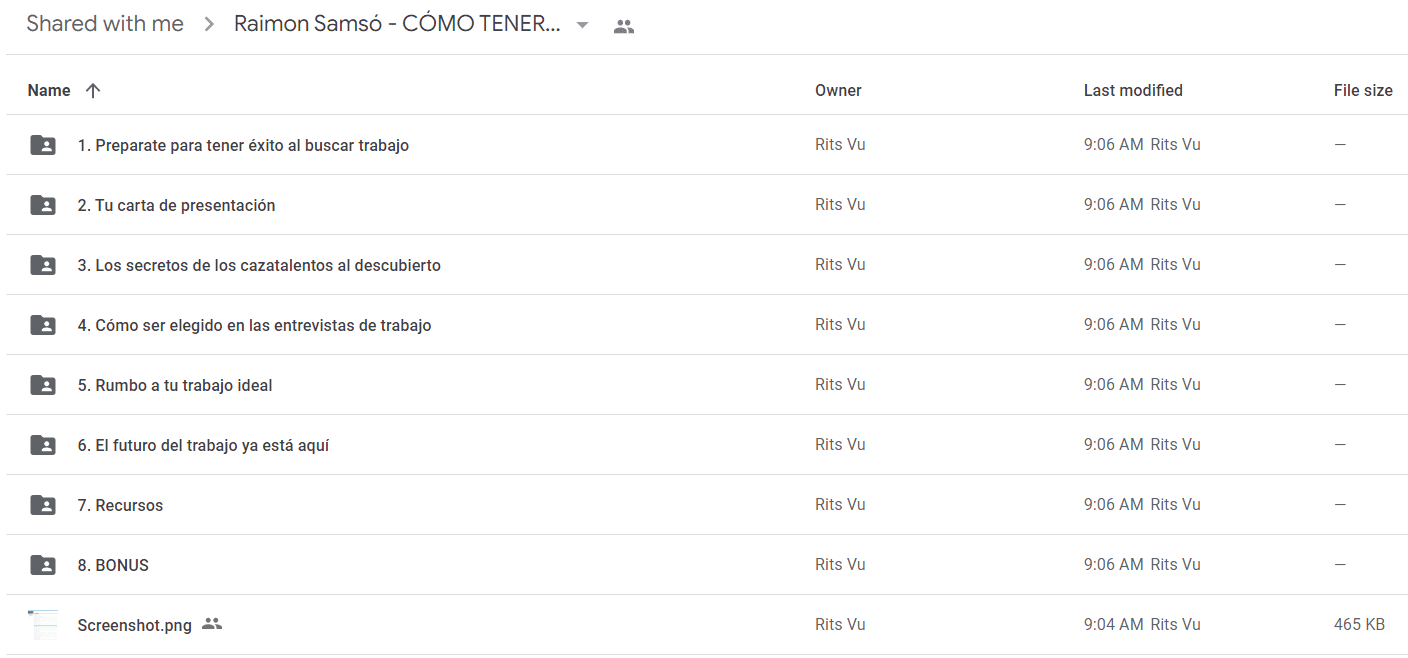Select the shared folder icon for Rumbo a tu trabajo ideal

(43, 385)
